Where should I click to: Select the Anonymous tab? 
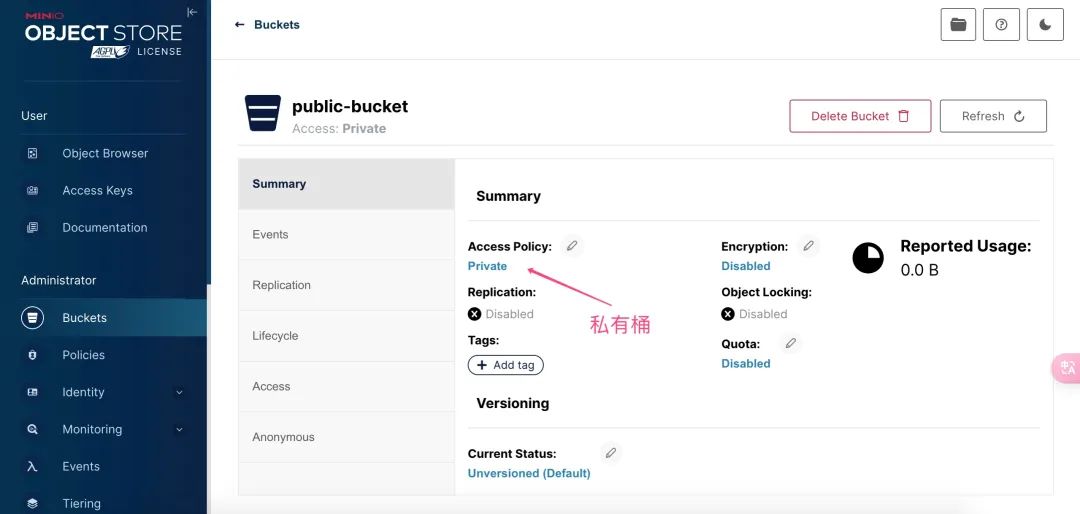point(283,437)
